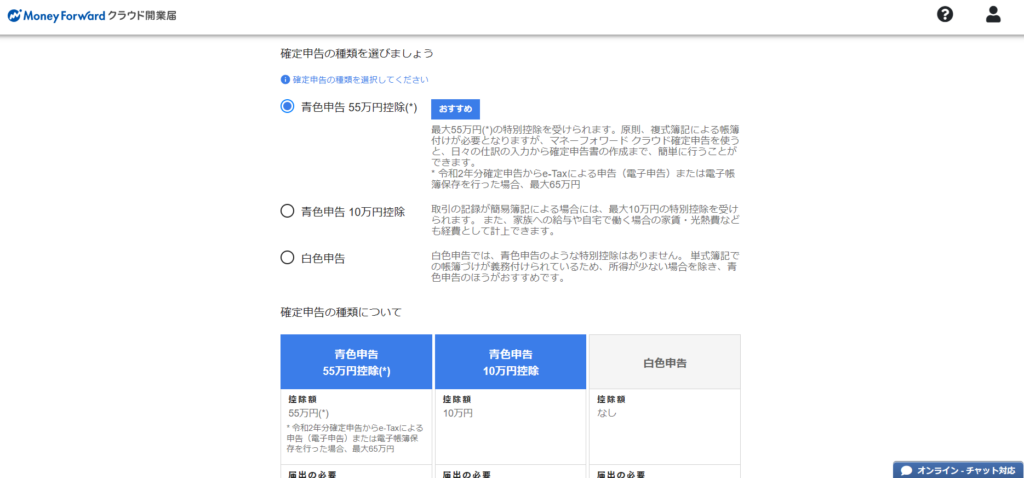Viewport: 1024px width, 478px height.
Task: Click the 青色申告 10万円控除 table header
Action: click(x=510, y=362)
